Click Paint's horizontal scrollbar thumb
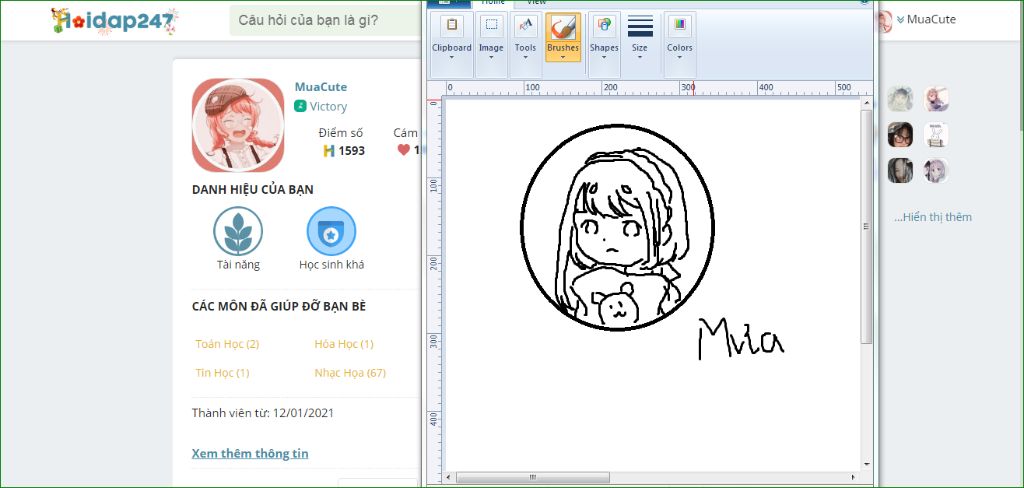 pyautogui.click(x=533, y=478)
